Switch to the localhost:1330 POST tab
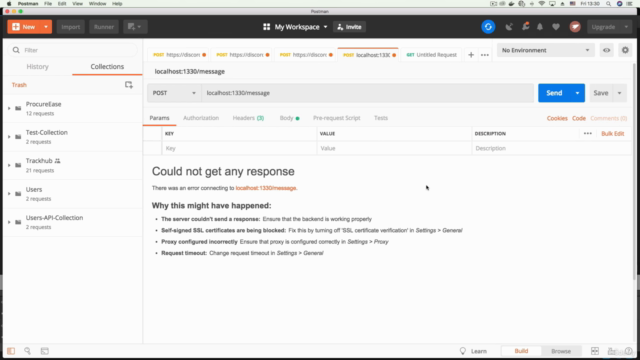Viewport: 640px width, 360px height. click(x=367, y=55)
